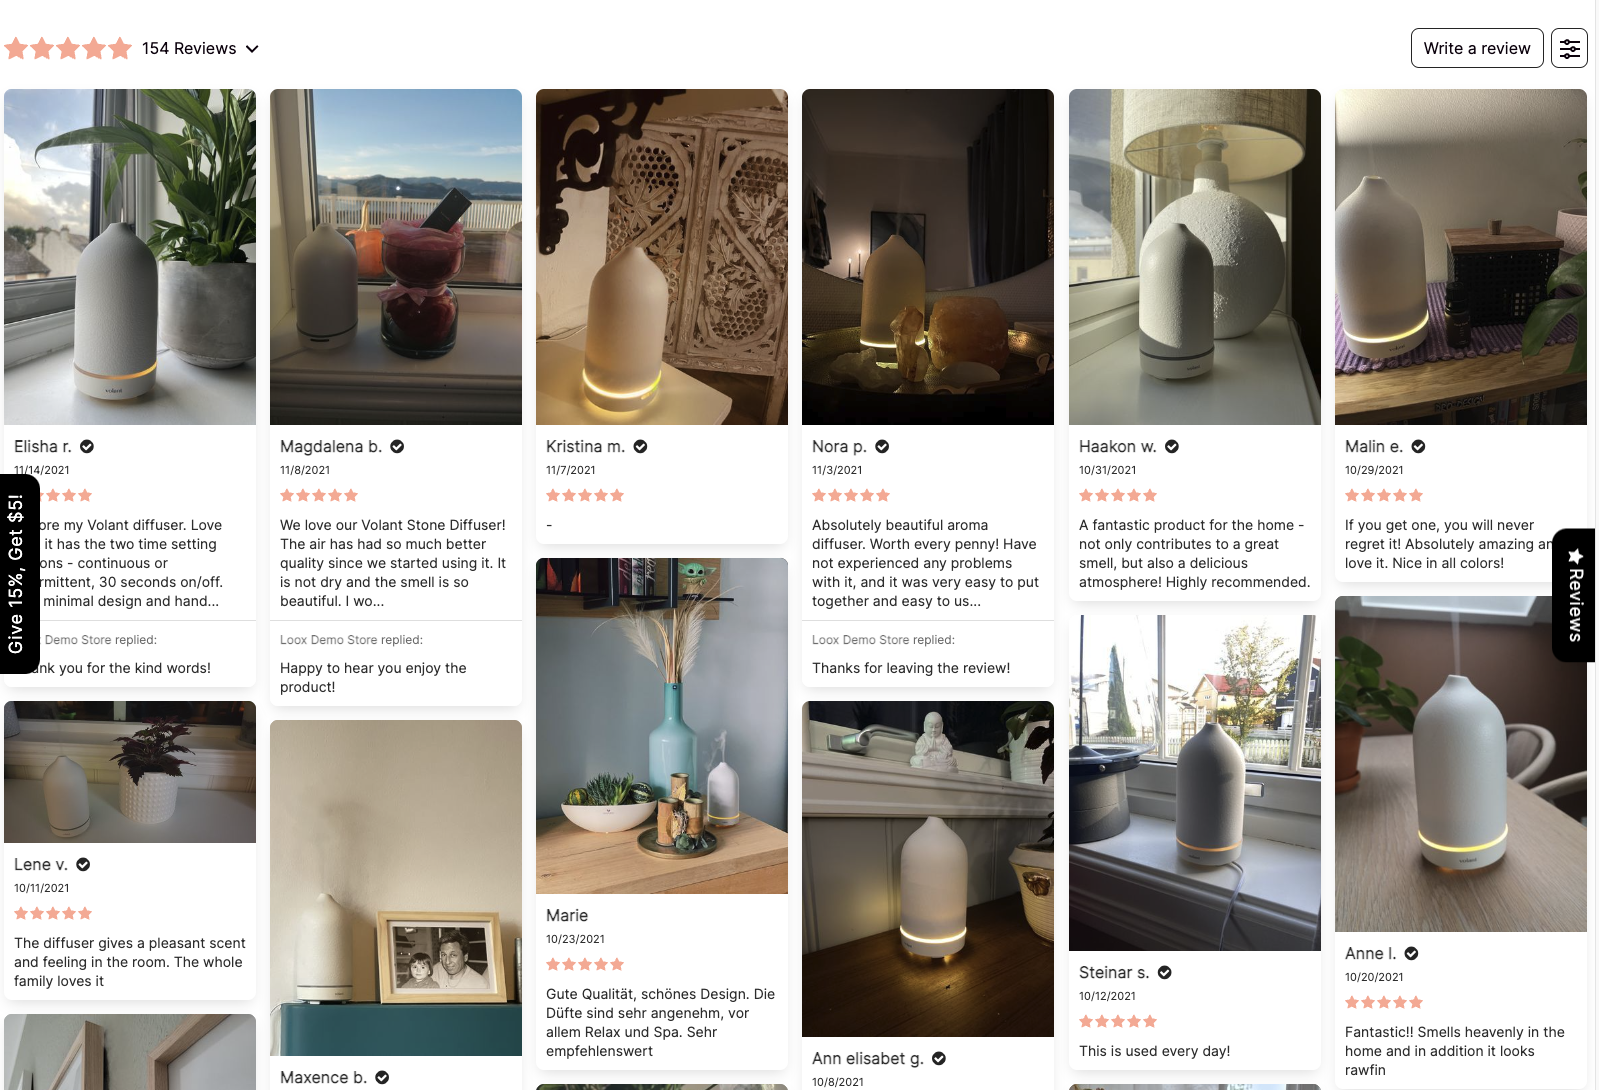Viewport: 1599px width, 1090px height.
Task: Expand the 154 Reviews dropdown chevron
Action: [252, 49]
